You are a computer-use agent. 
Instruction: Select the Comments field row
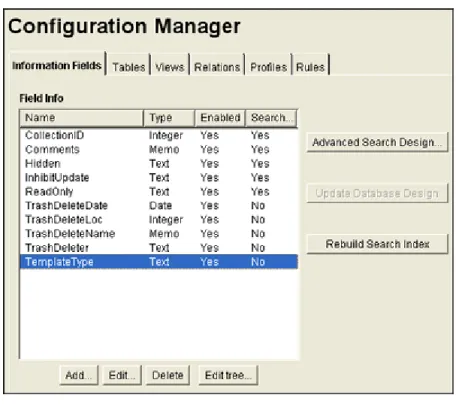pos(159,149)
